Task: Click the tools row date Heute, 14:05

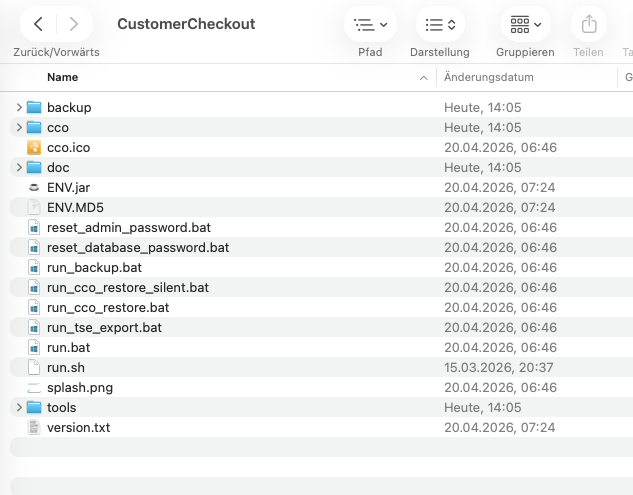Action: pyautogui.click(x=482, y=407)
